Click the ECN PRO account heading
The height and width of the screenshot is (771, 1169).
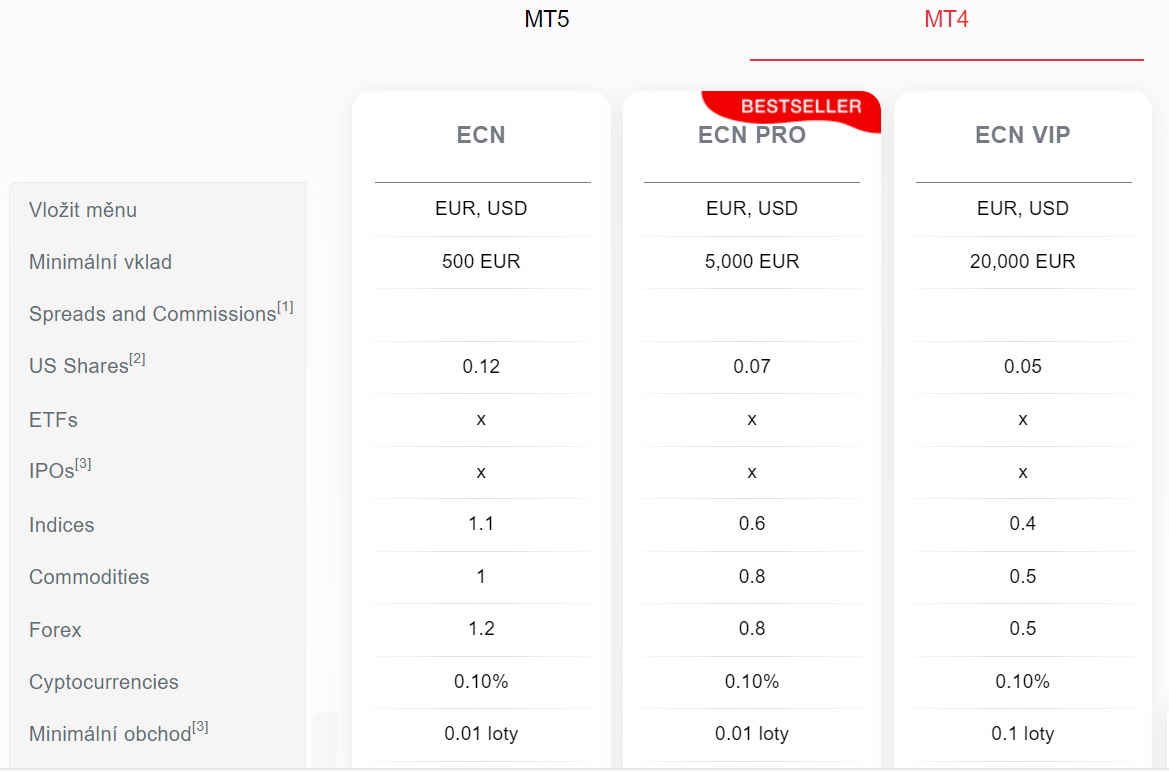752,135
